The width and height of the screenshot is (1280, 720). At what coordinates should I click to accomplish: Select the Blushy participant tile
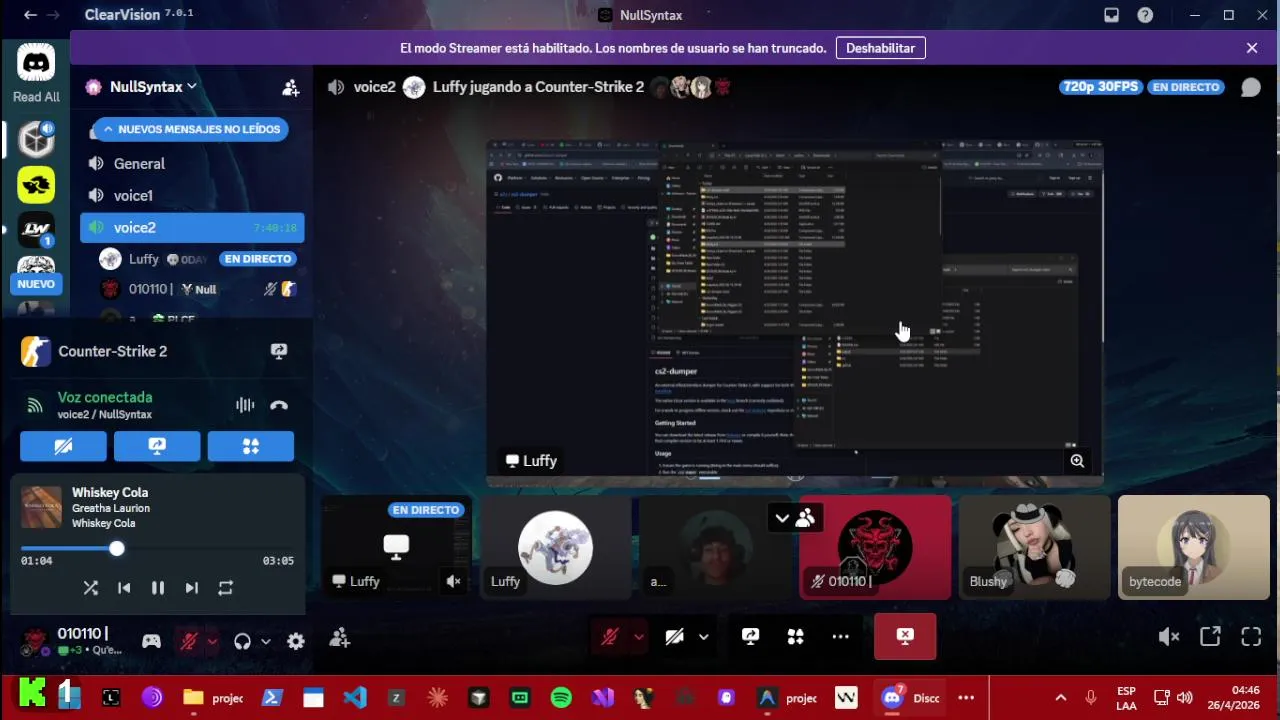pyautogui.click(x=1034, y=547)
